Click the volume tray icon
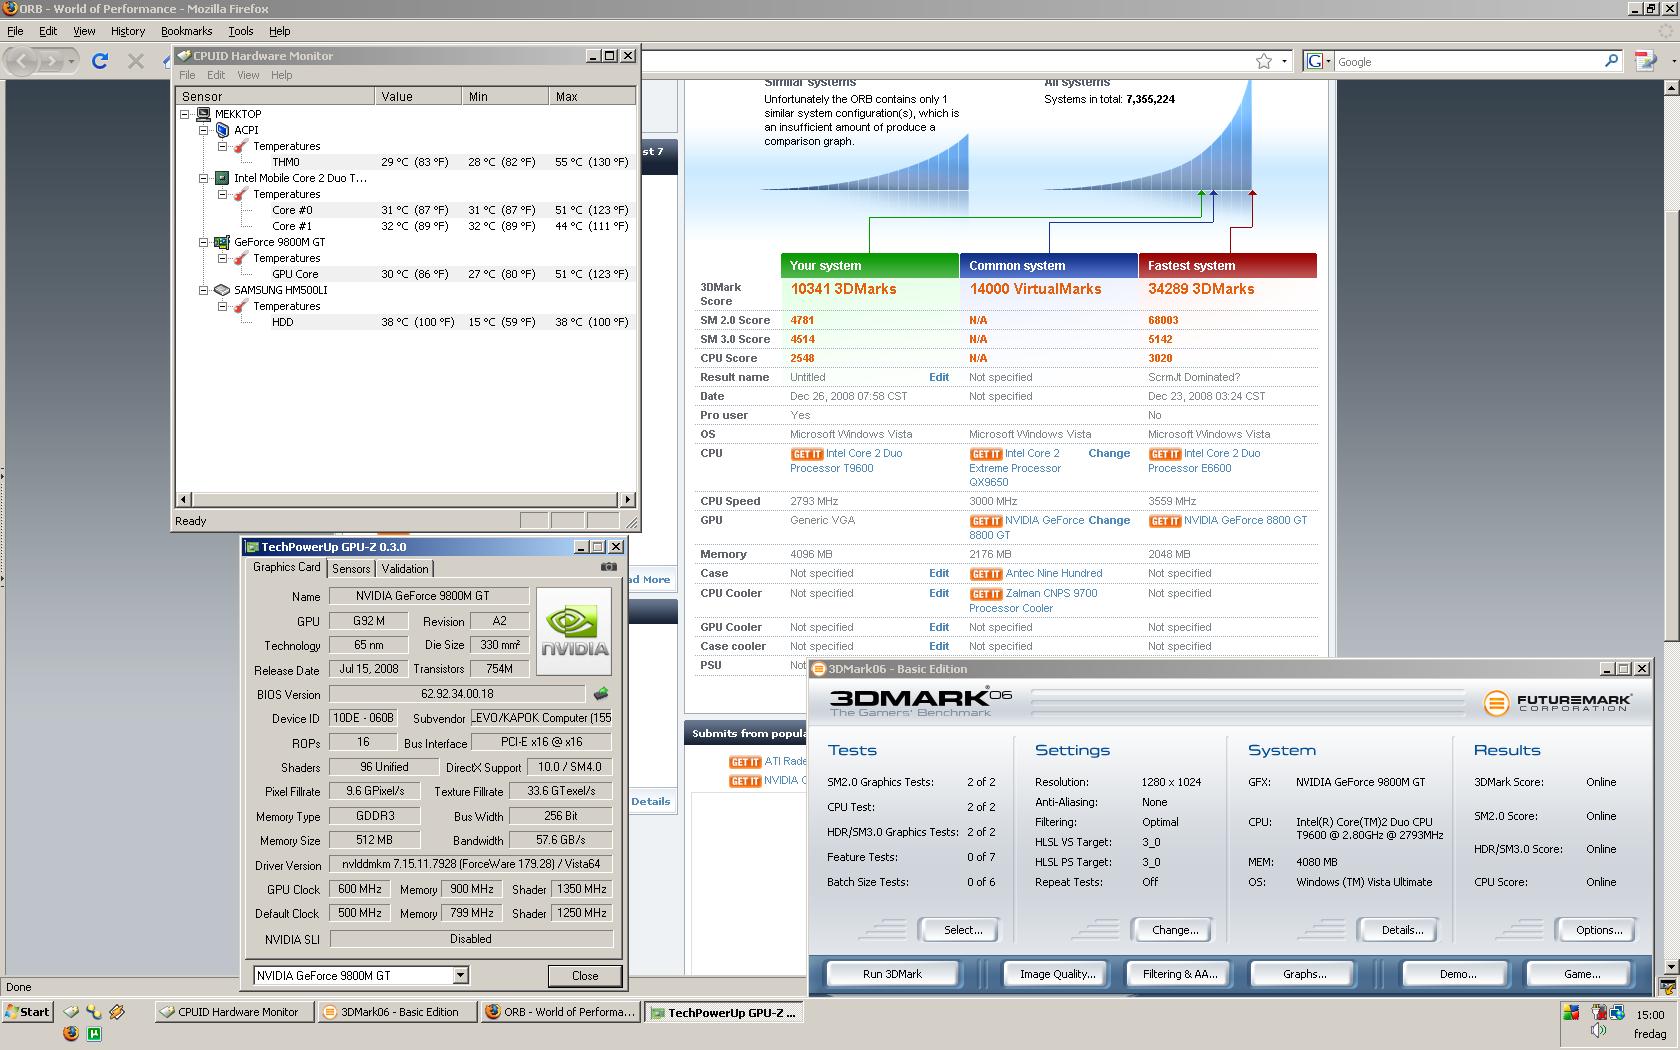 coord(1598,1031)
